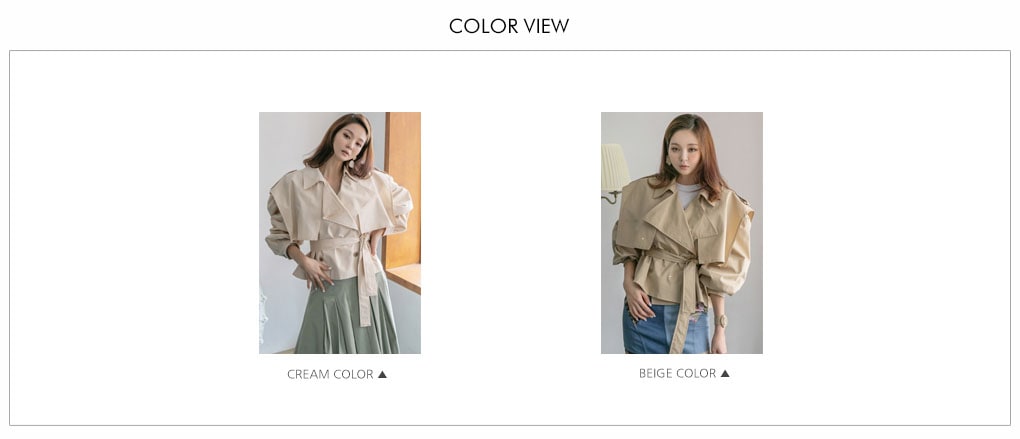
Task: Click the triangle icon beside BEIGE COLOR
Action: [725, 373]
